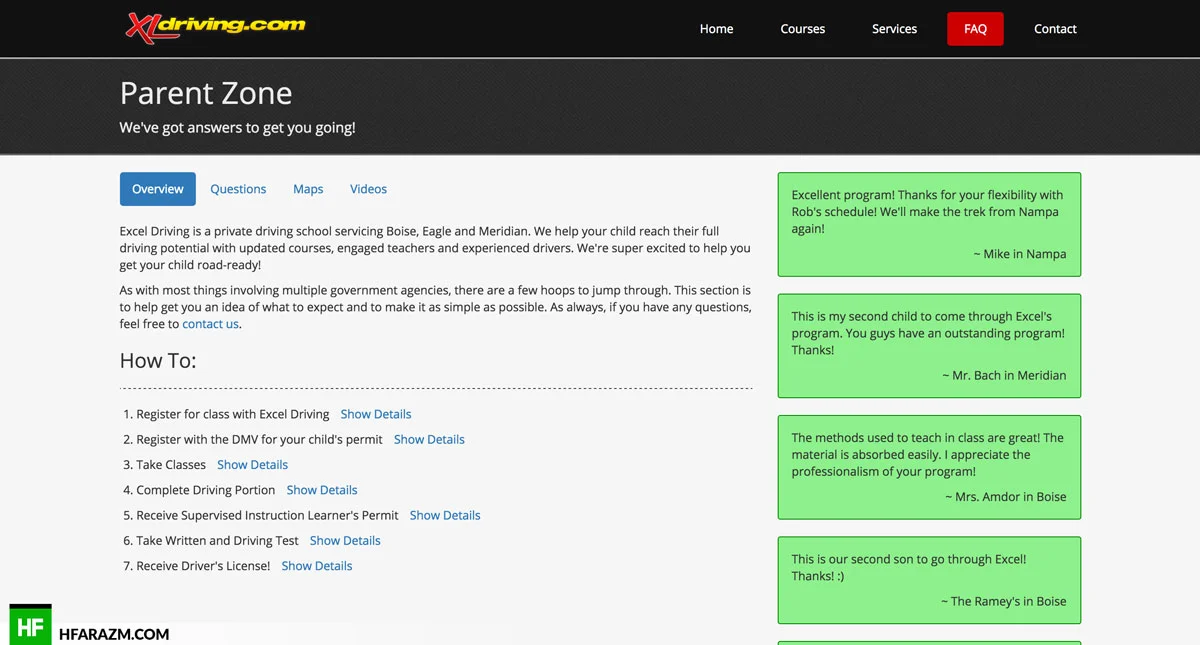Expand Show Details for Take Classes
Image resolution: width=1200 pixels, height=645 pixels.
pyautogui.click(x=252, y=465)
